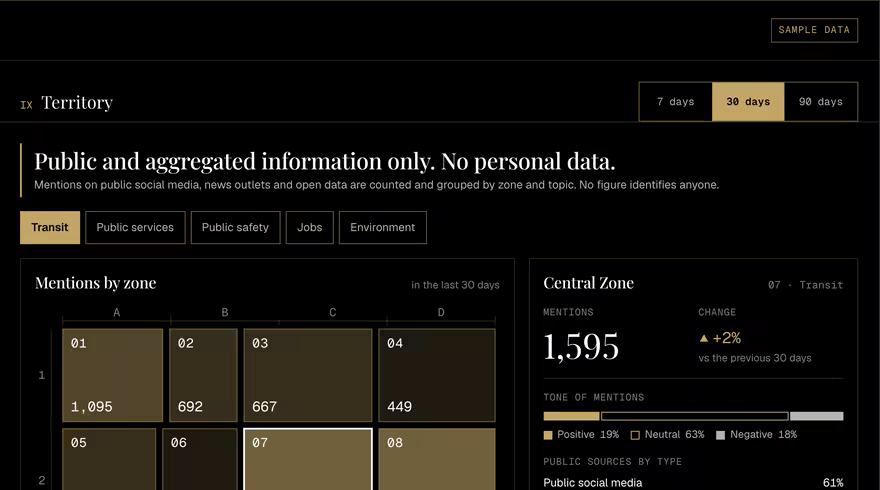Select the 30 days range

tap(748, 102)
